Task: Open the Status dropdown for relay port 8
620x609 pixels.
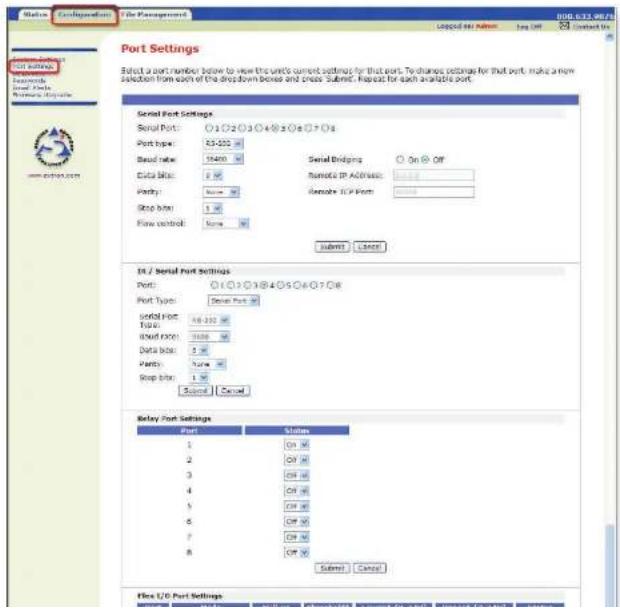Action: [x=297, y=552]
